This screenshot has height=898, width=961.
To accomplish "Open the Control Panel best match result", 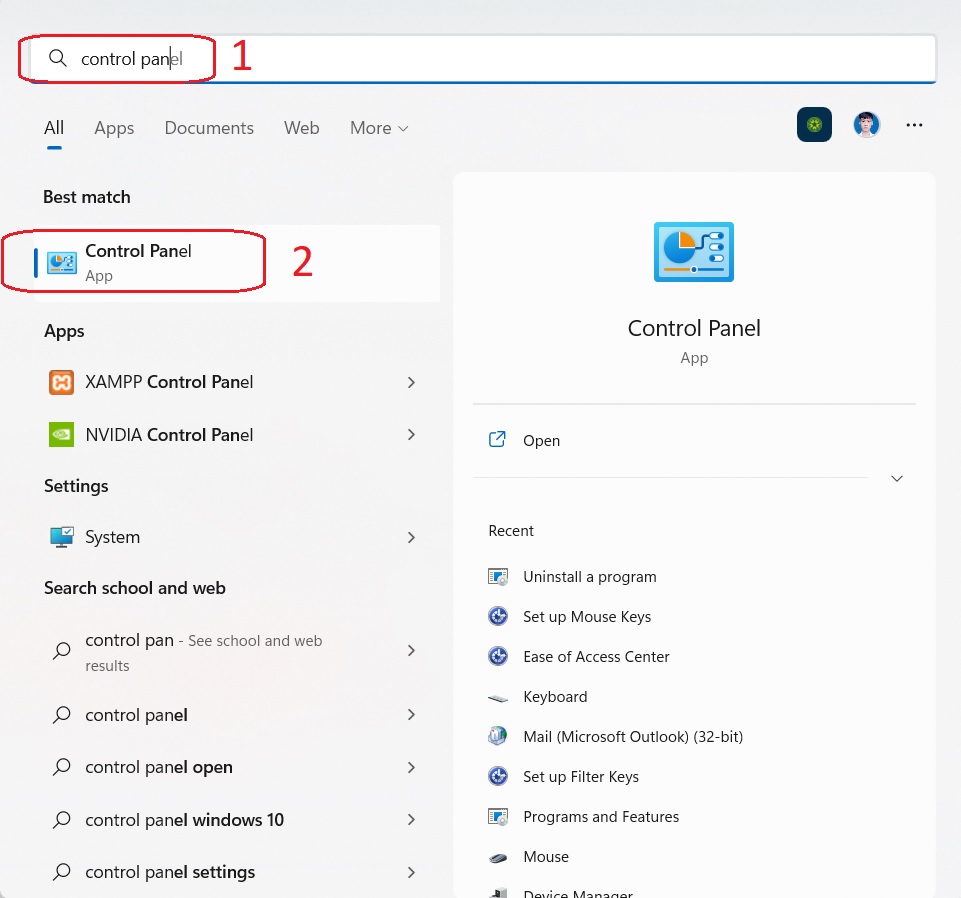I will [138, 262].
